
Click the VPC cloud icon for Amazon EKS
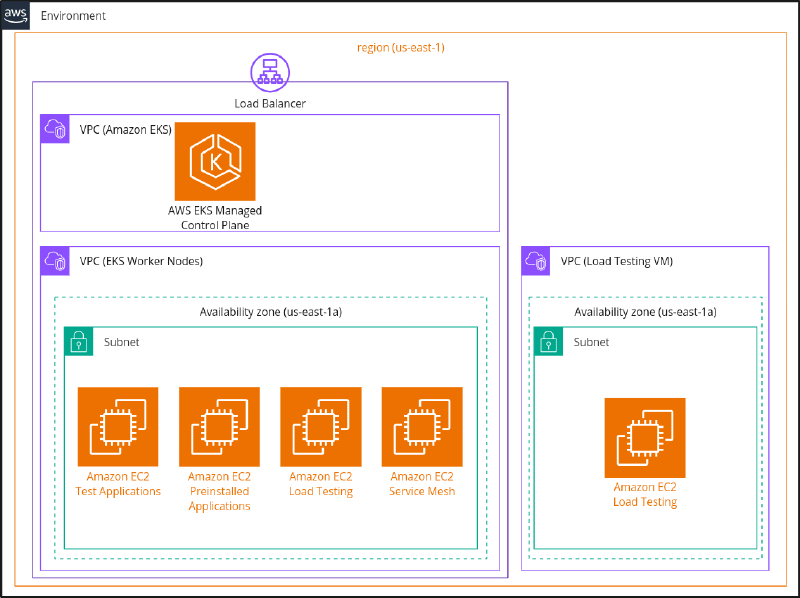click(55, 129)
